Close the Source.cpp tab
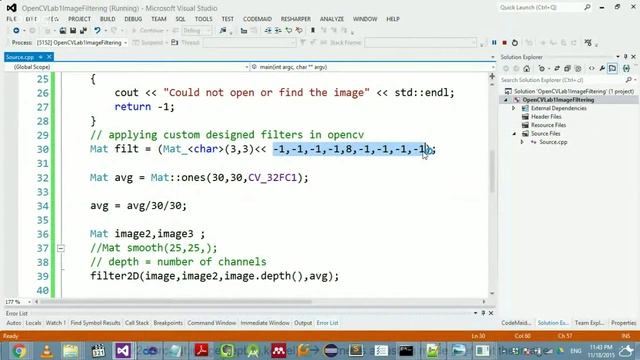640x360 pixels. (x=49, y=57)
